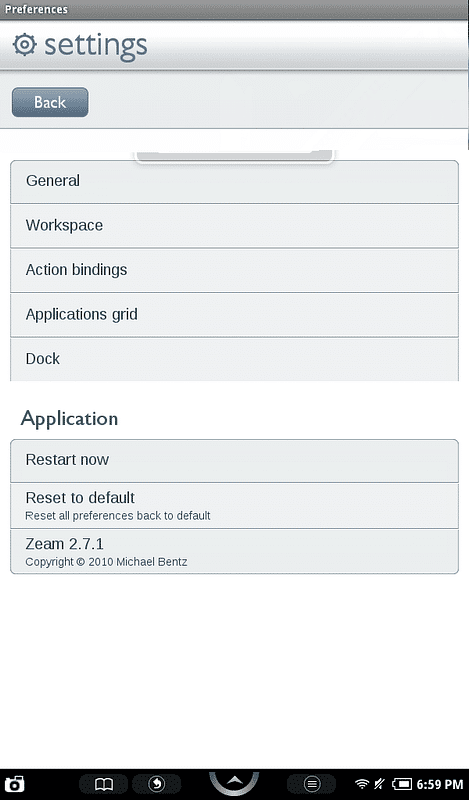Click the battery indicator icon
This screenshot has height=800, width=469.
pyautogui.click(x=402, y=784)
